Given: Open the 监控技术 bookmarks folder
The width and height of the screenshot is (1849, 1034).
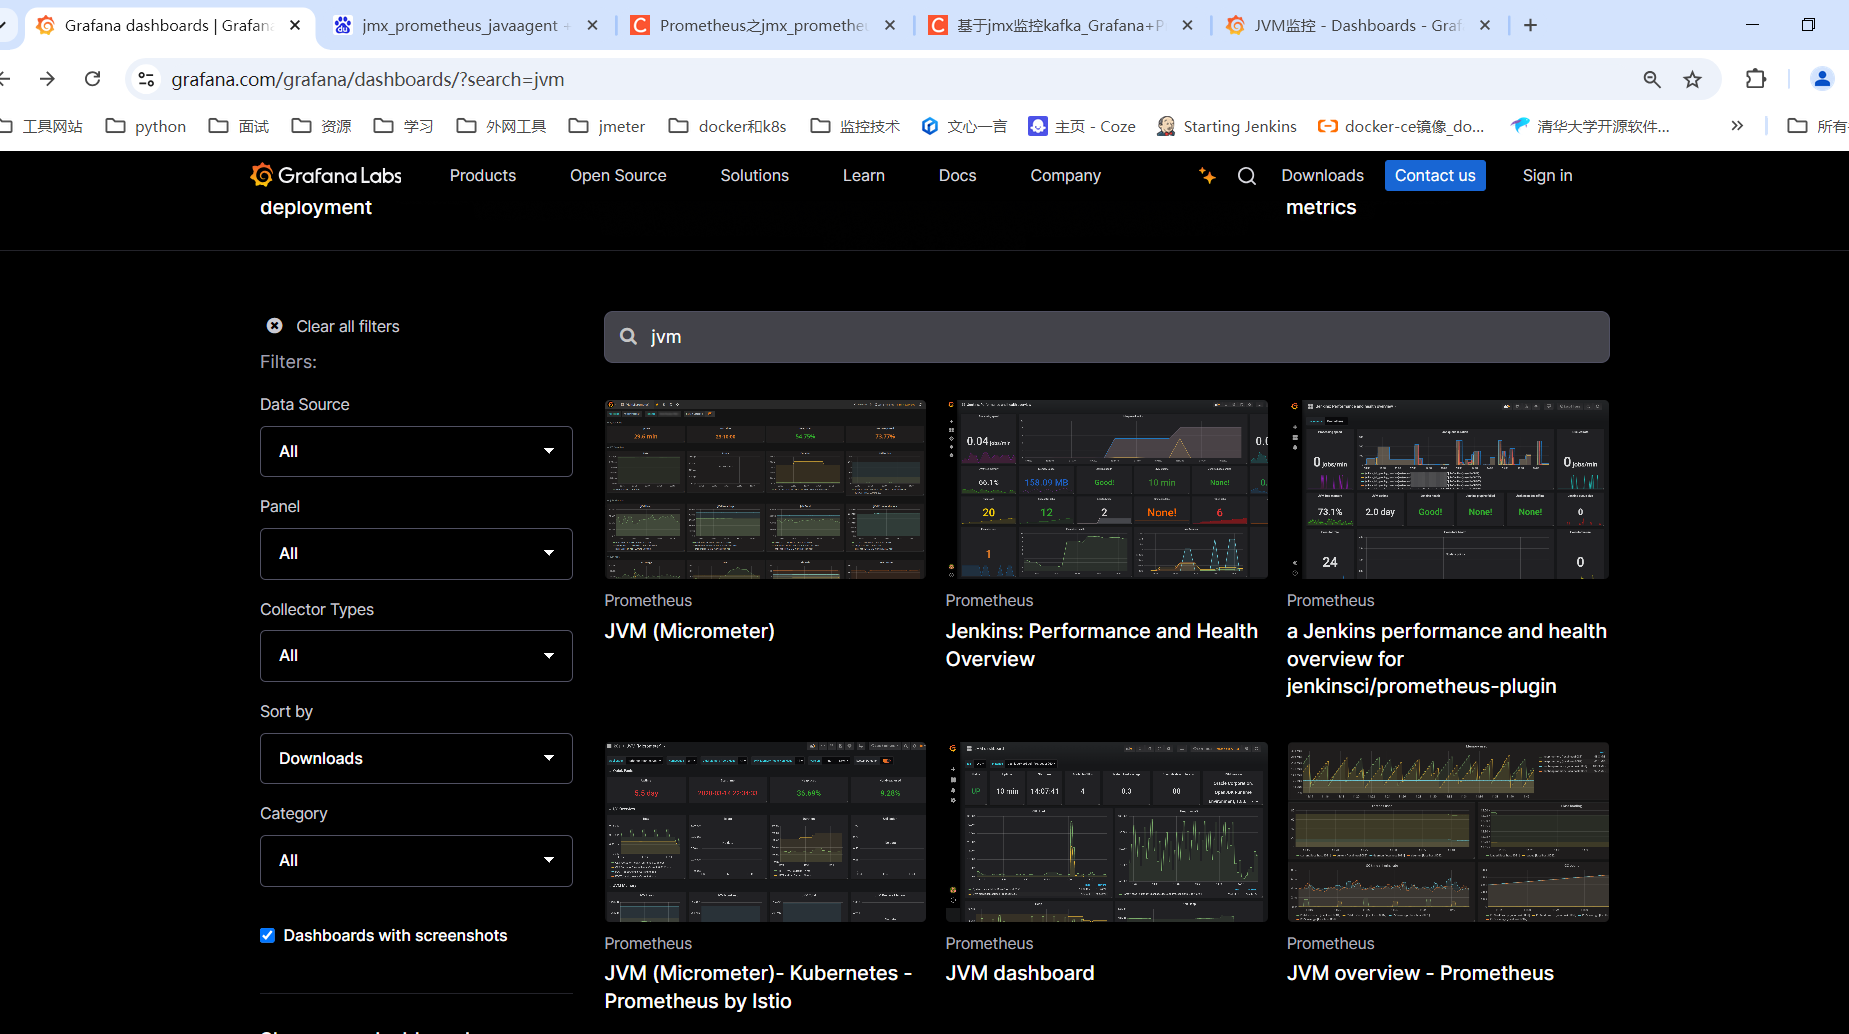Looking at the screenshot, I should (855, 126).
